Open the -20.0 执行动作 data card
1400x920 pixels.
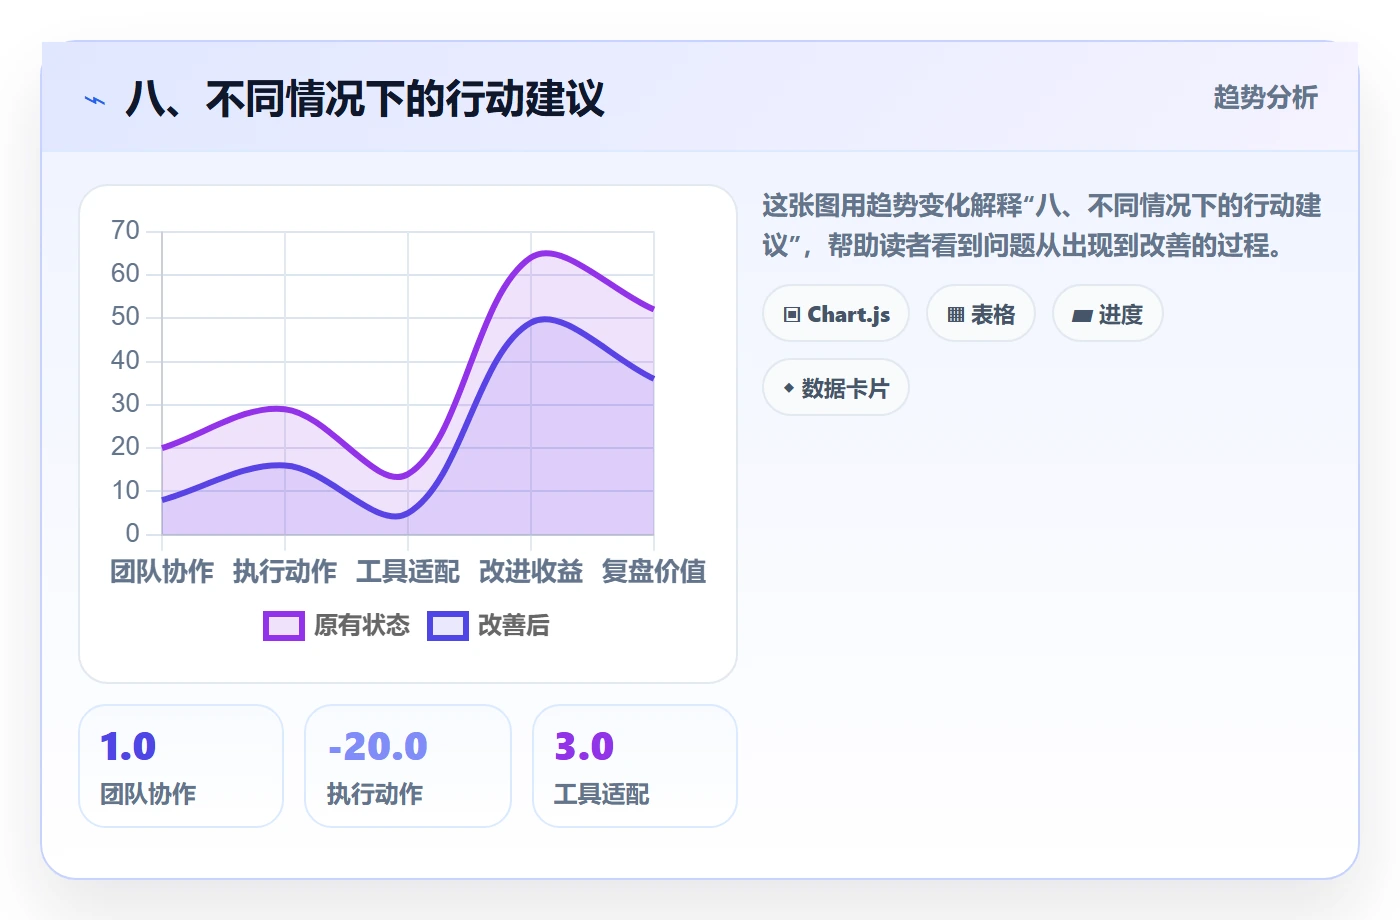coord(408,766)
